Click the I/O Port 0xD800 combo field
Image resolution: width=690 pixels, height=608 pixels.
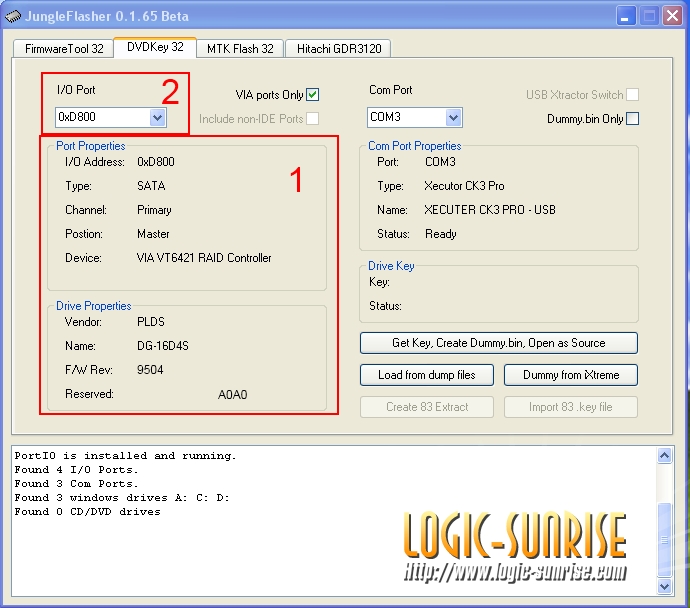coord(110,117)
